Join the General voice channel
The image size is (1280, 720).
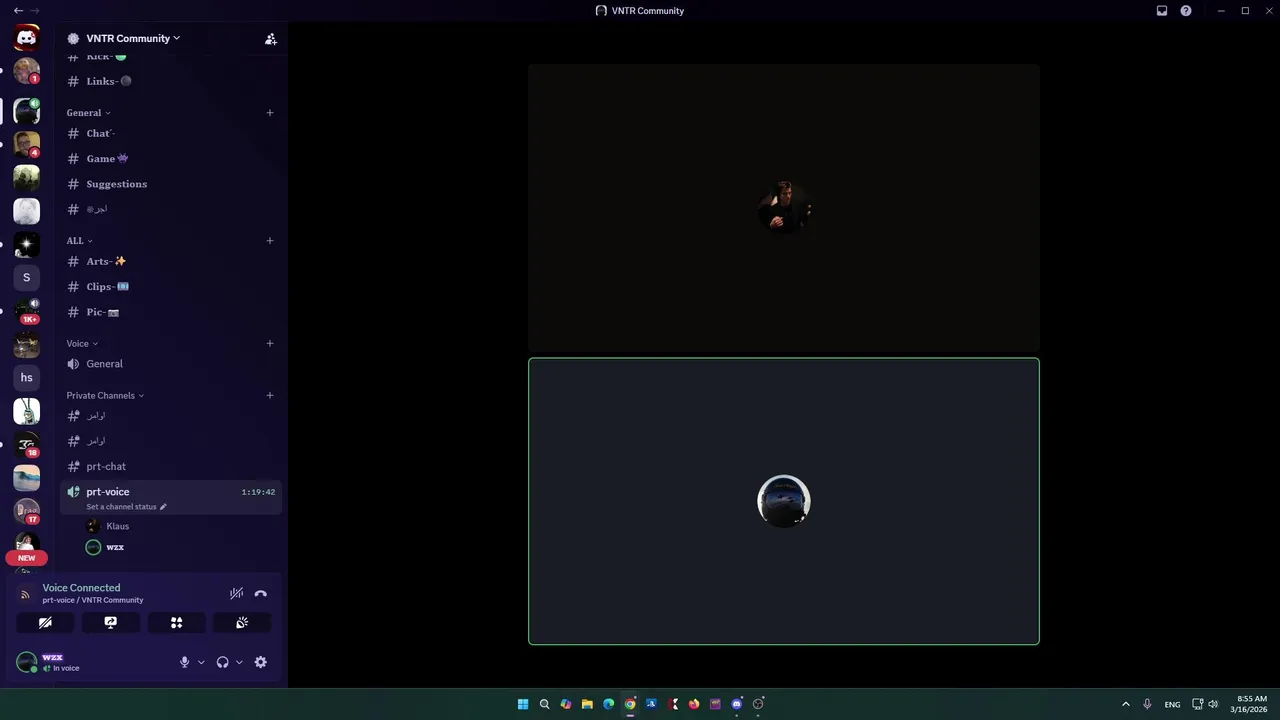pyautogui.click(x=171, y=364)
